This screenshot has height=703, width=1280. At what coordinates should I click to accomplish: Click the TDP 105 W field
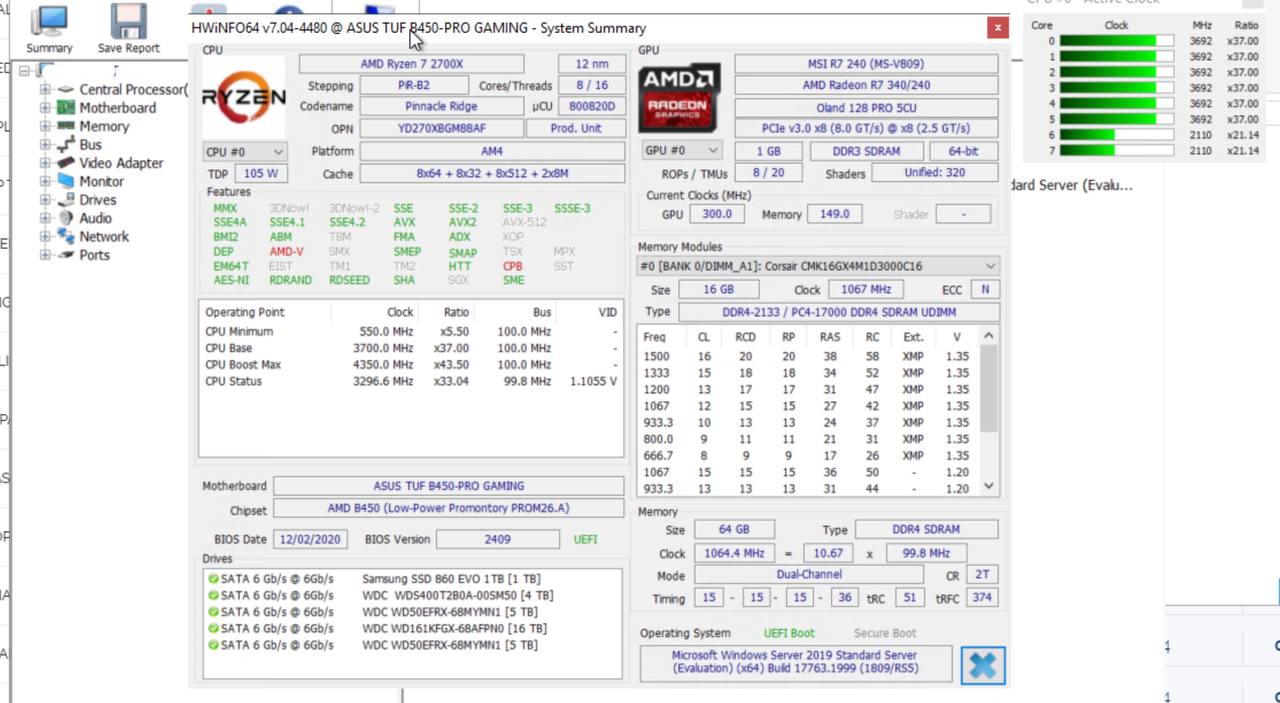tap(261, 173)
